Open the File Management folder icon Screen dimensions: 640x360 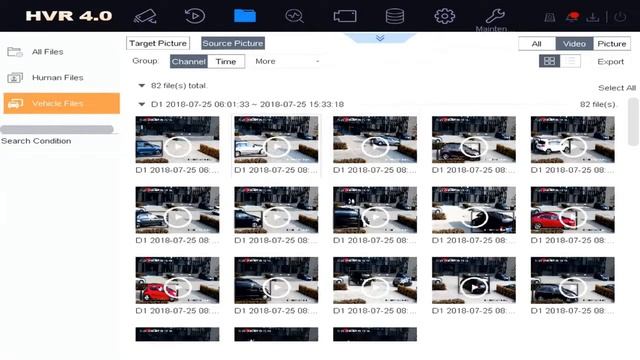(245, 16)
